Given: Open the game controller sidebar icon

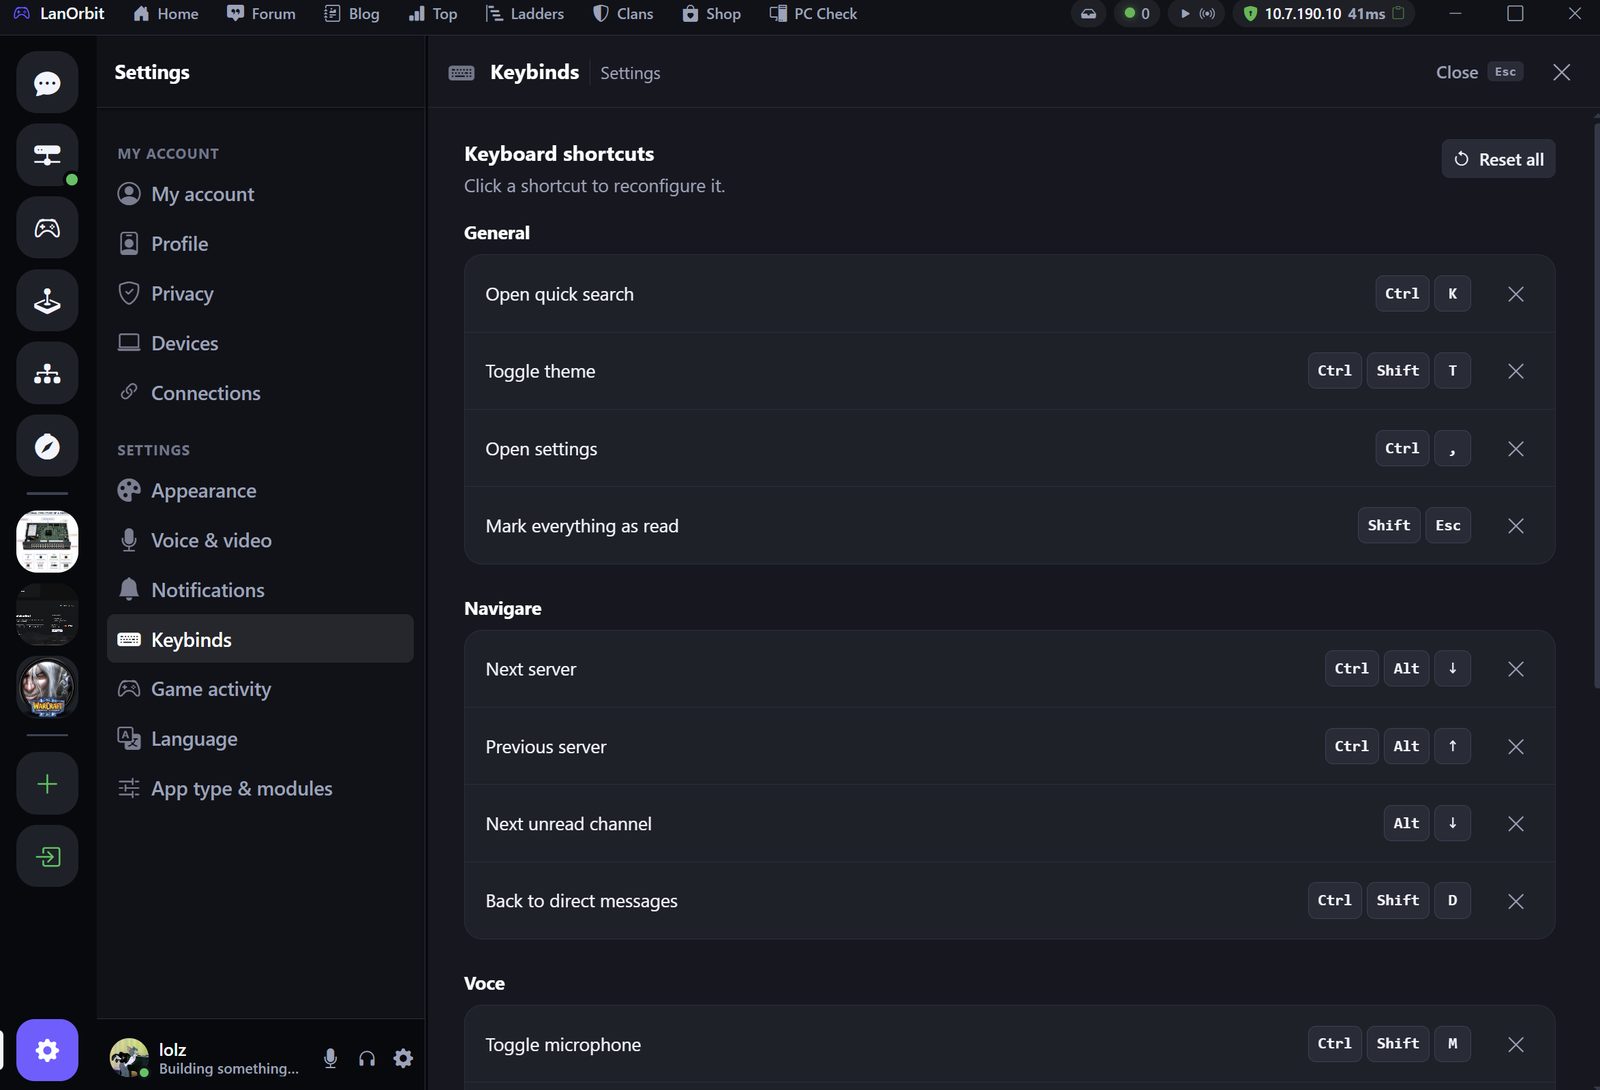Looking at the screenshot, I should tap(47, 228).
